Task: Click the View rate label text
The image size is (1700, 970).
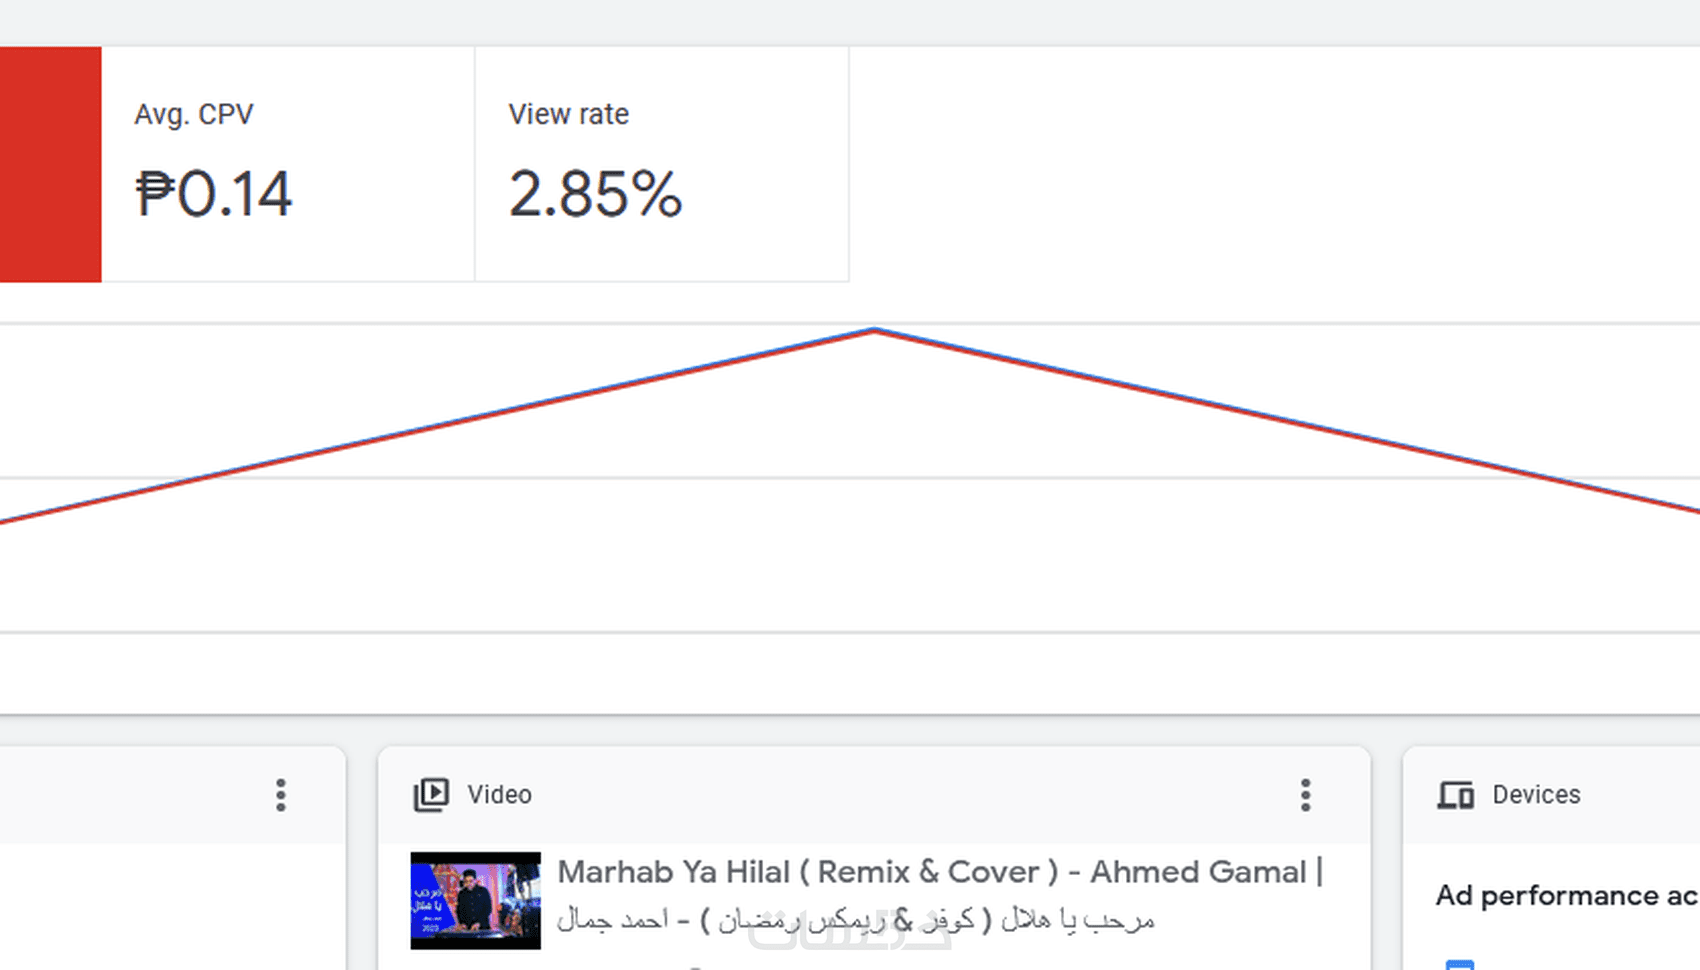Action: click(x=568, y=114)
